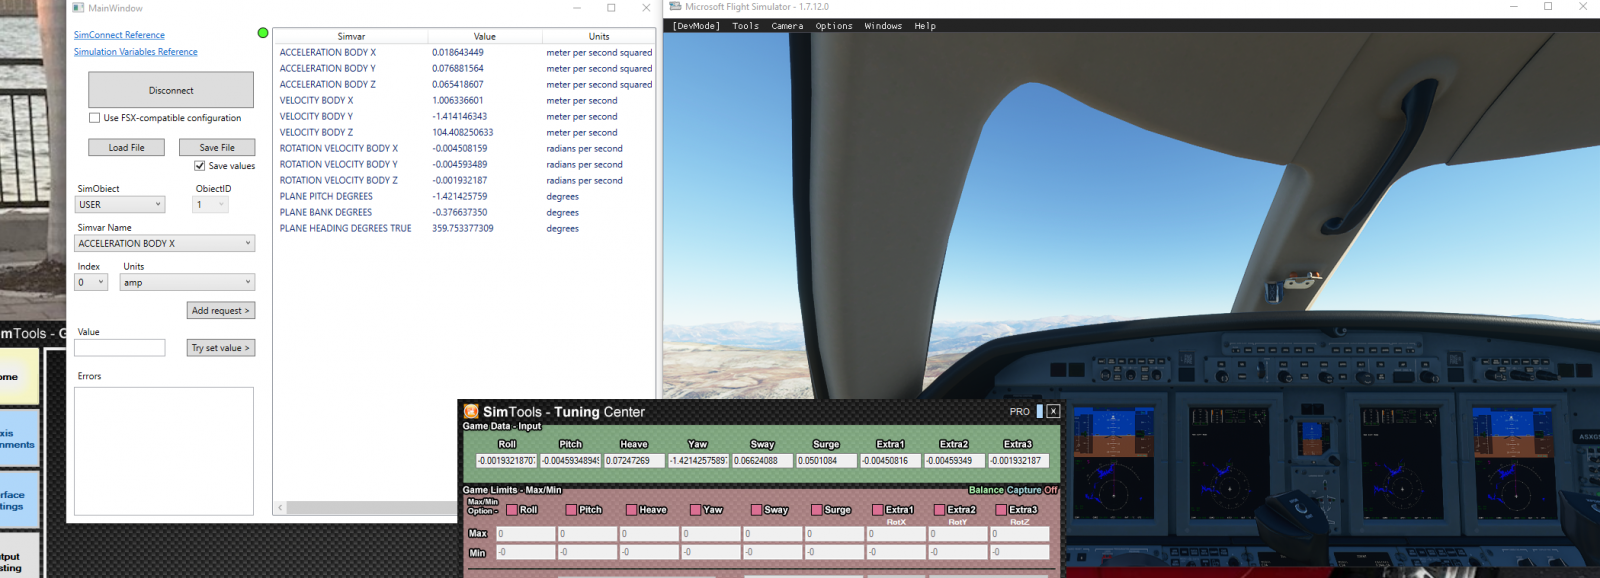Toggle the Extra3 Max/Min option box
This screenshot has height=578, width=1600.
tap(1001, 510)
